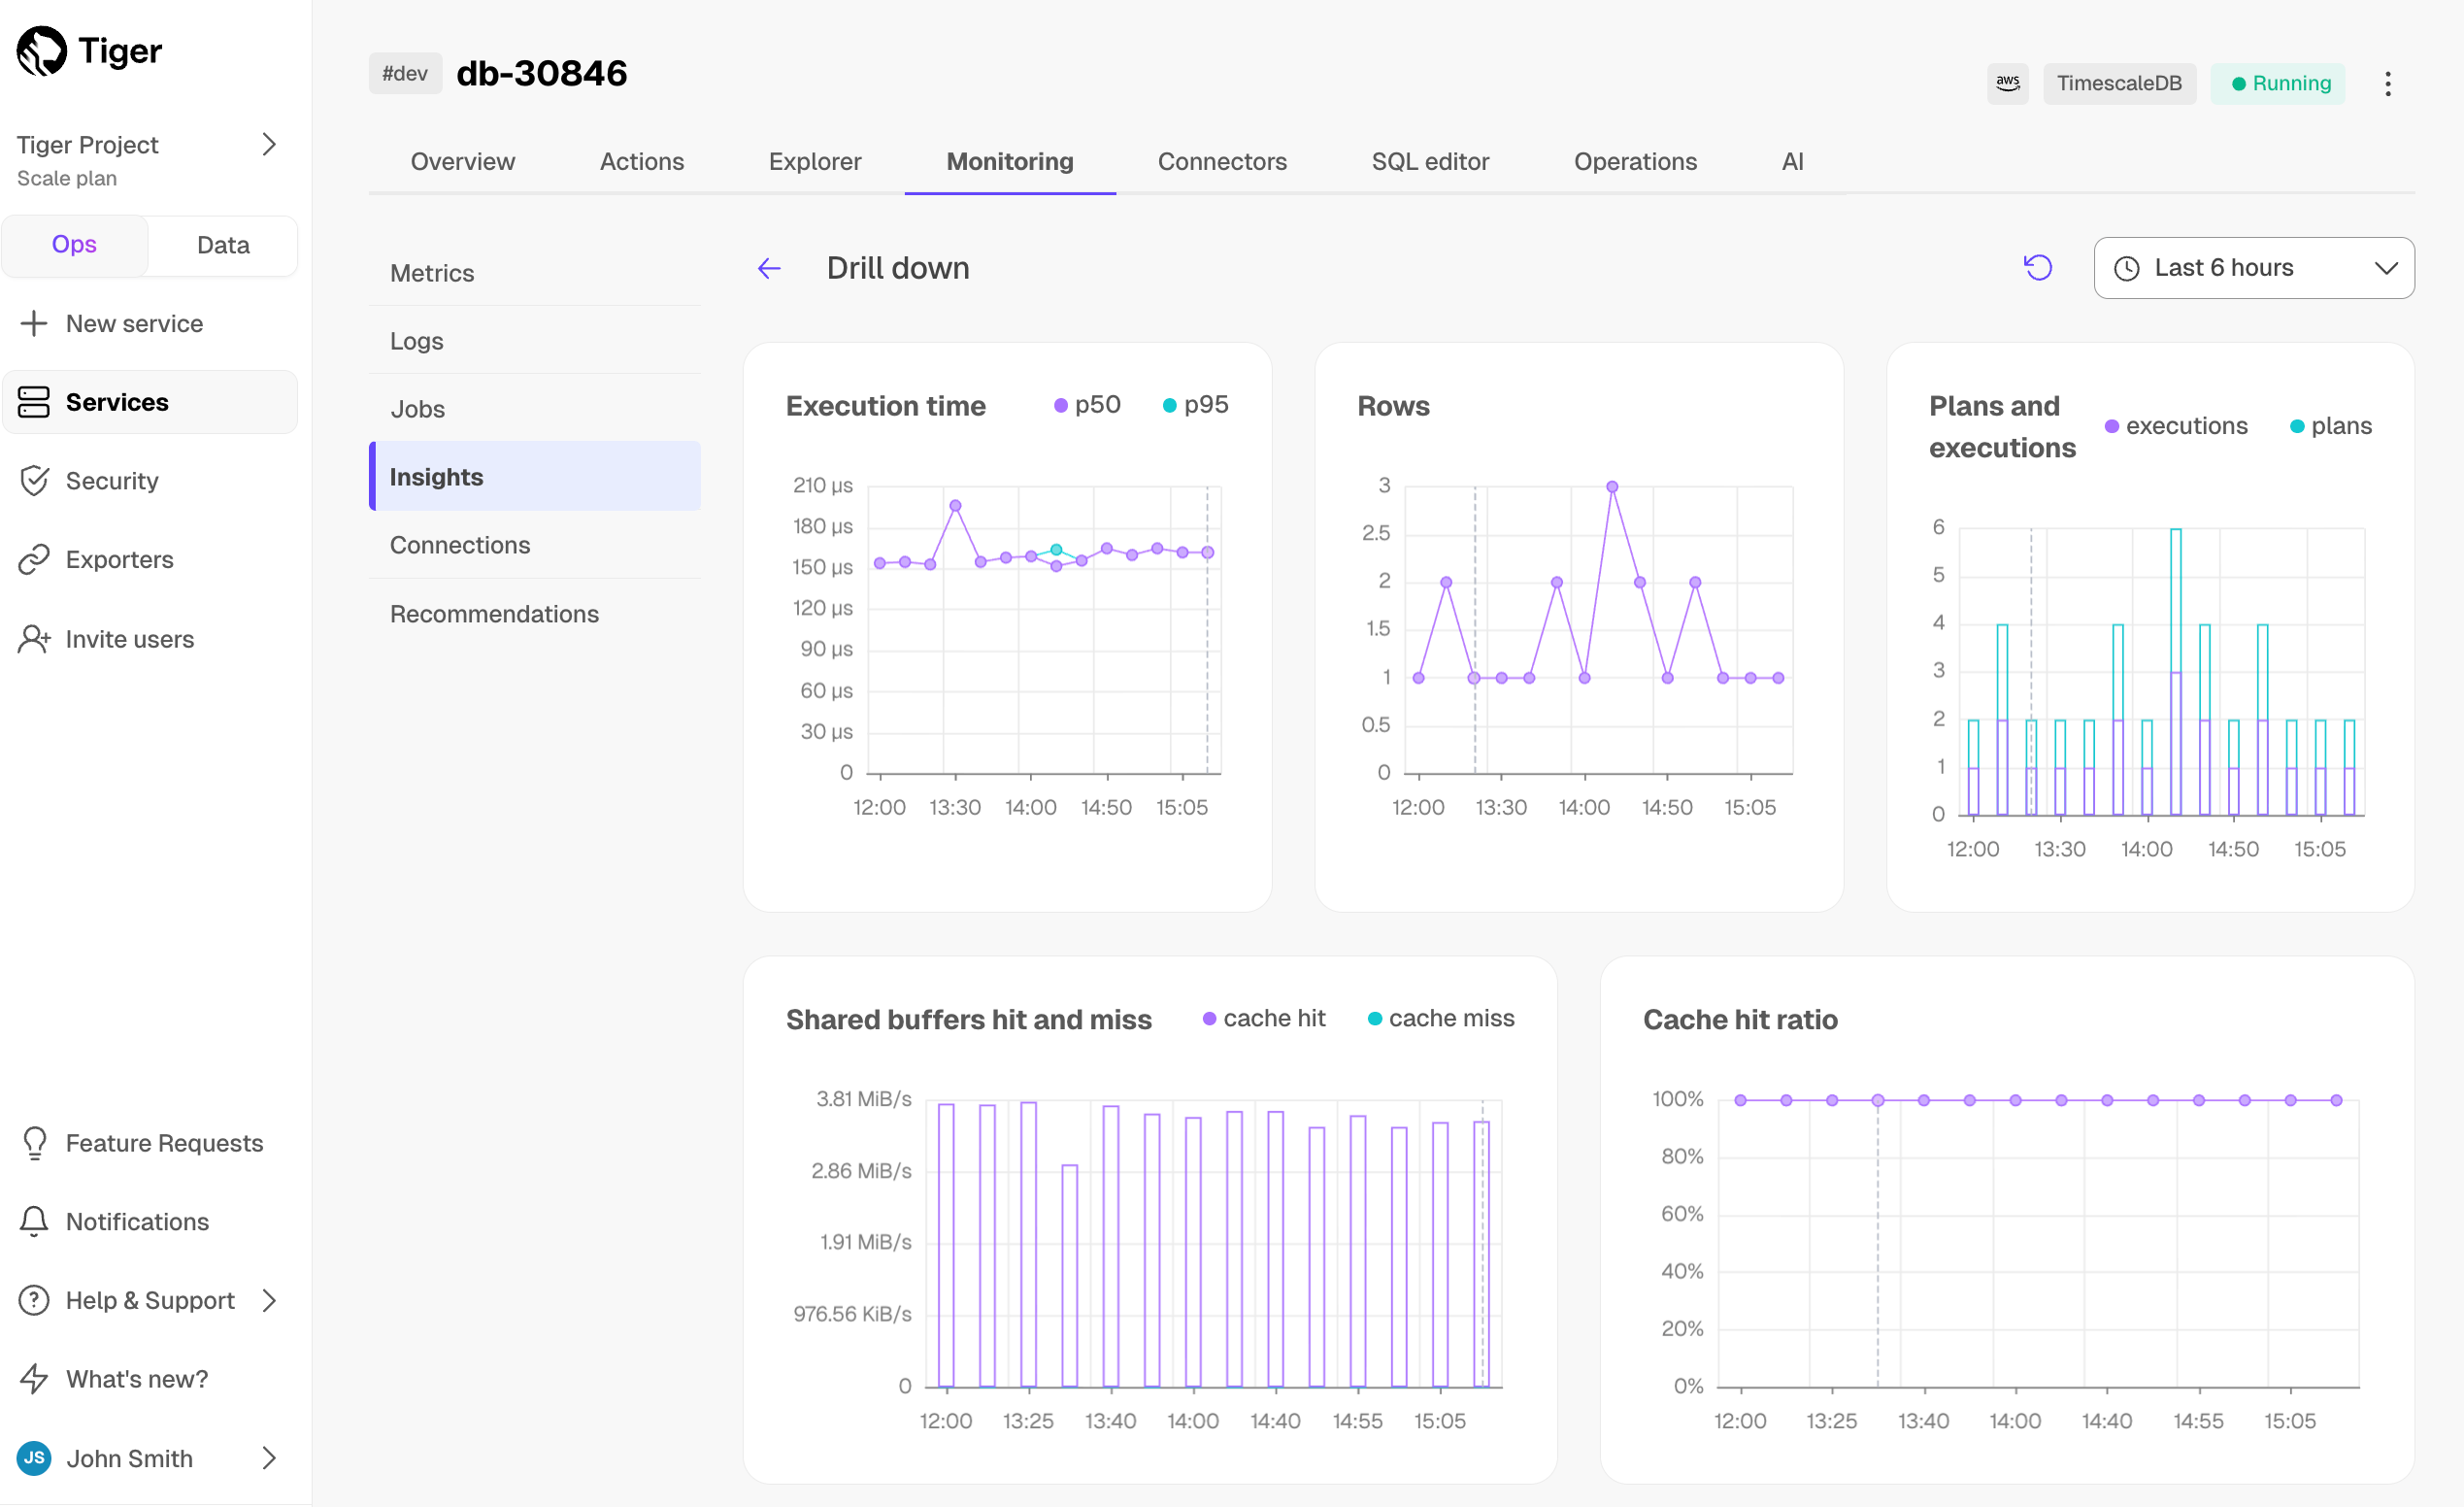Click the back arrow next to Drill down

769,268
